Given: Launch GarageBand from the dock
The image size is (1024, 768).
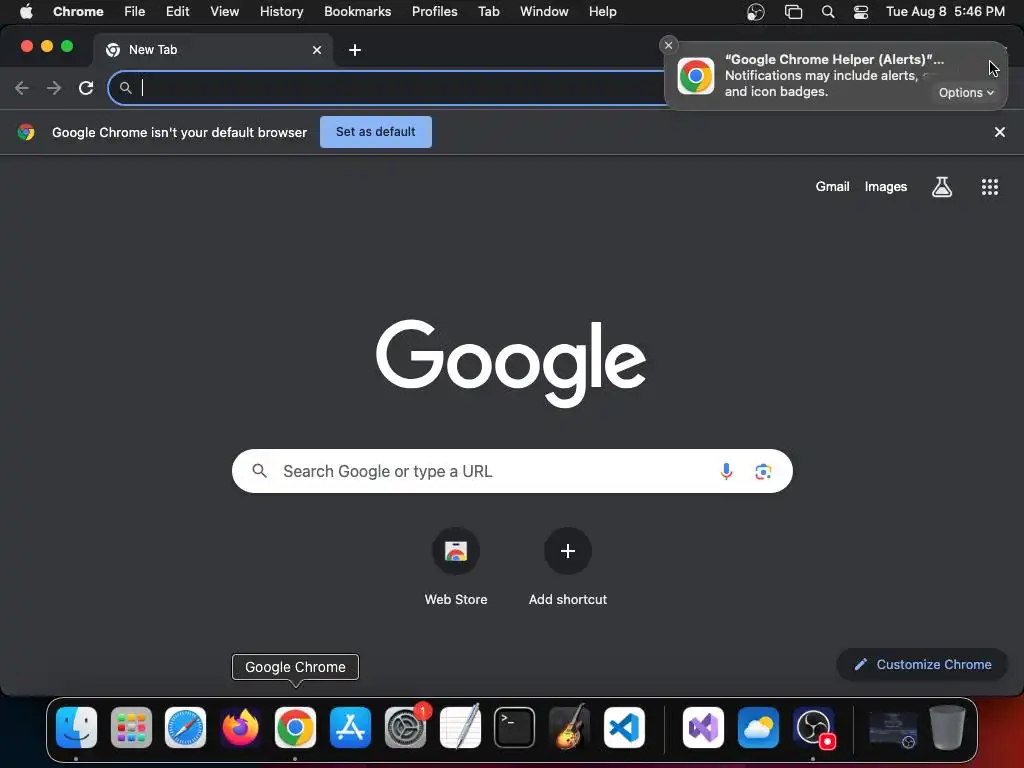Looking at the screenshot, I should [x=569, y=727].
